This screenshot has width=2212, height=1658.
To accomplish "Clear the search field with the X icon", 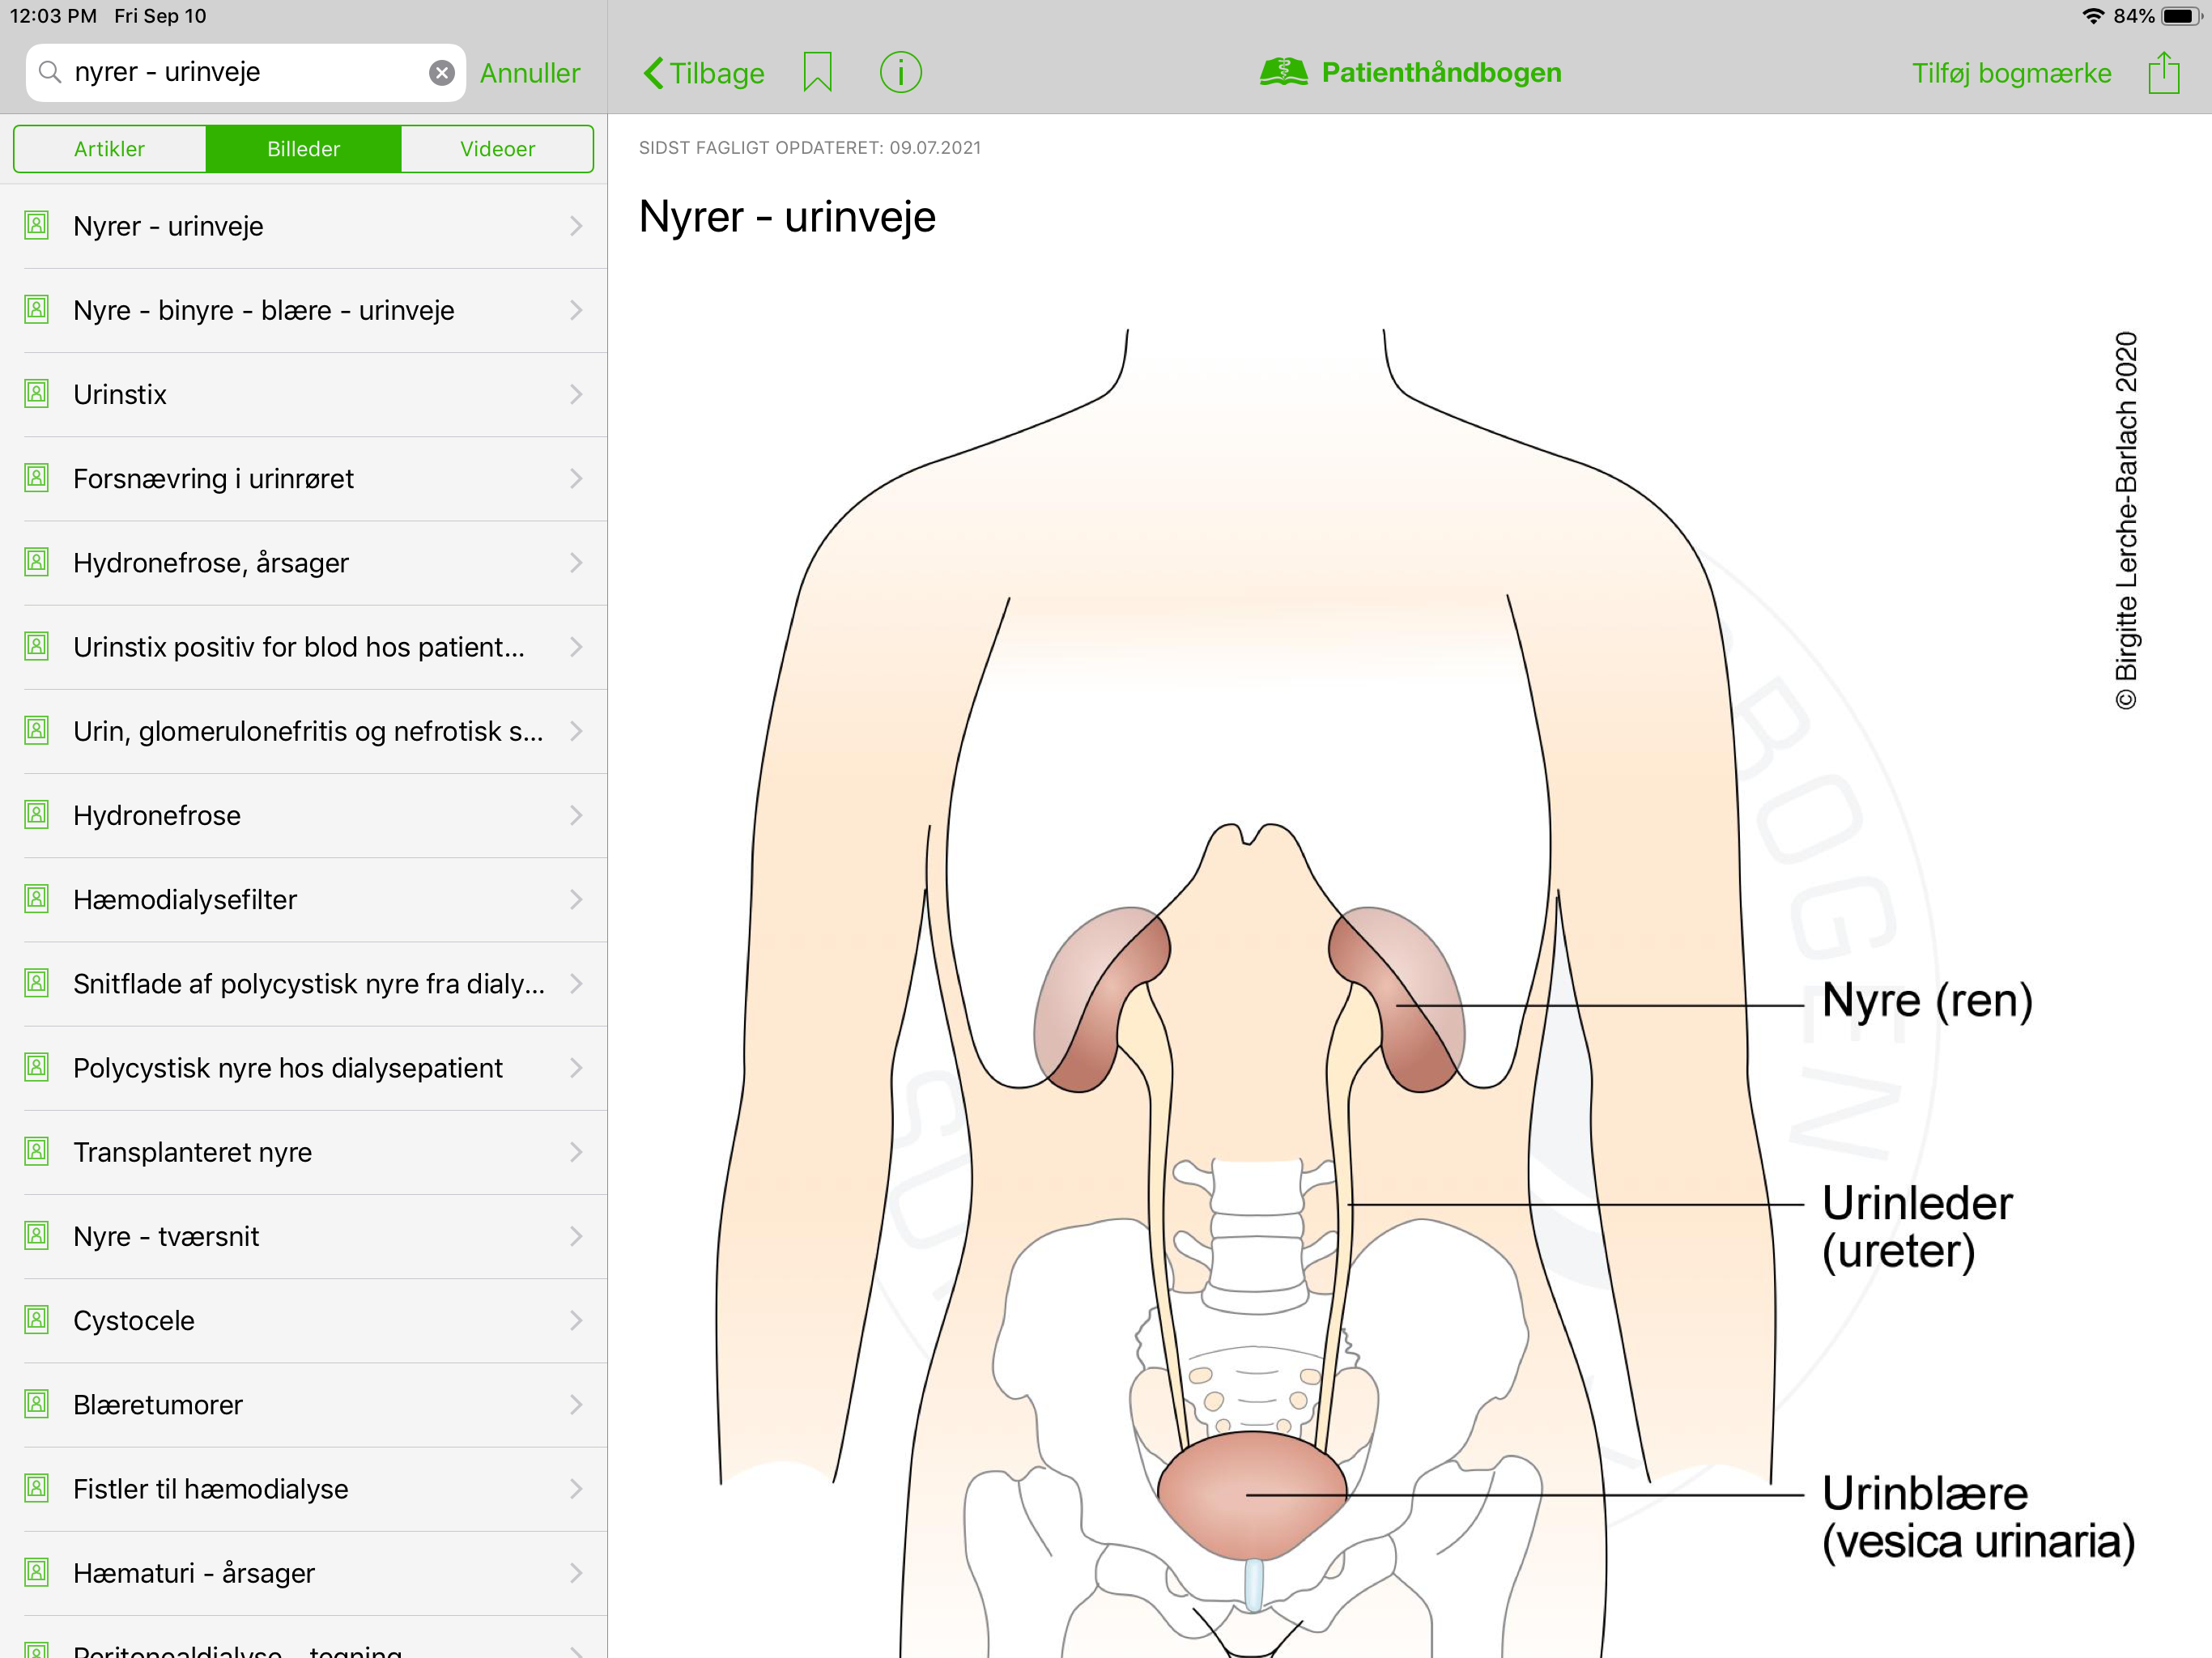I will click(442, 73).
